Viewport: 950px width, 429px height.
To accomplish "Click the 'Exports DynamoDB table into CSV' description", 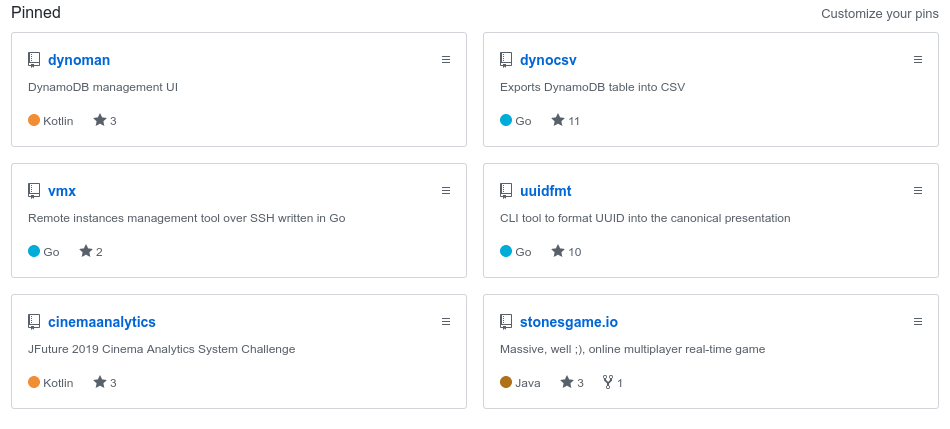I will [x=593, y=87].
